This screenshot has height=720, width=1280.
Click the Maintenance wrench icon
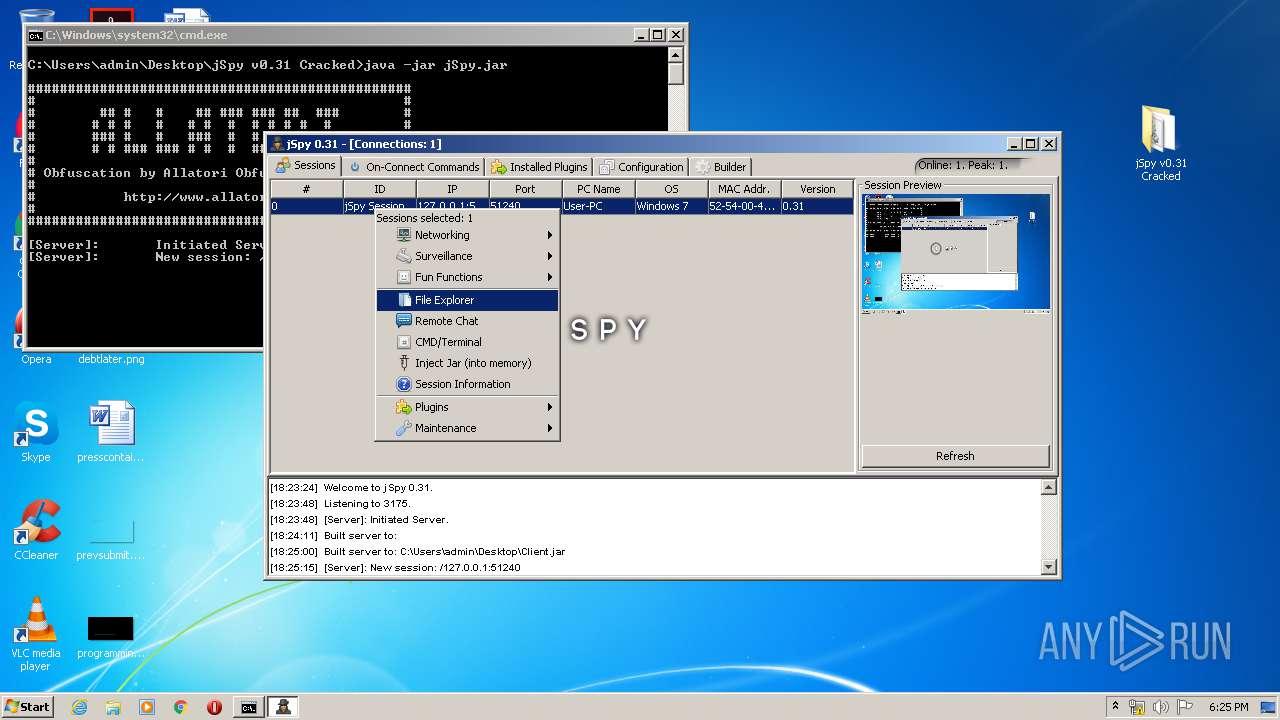click(404, 428)
